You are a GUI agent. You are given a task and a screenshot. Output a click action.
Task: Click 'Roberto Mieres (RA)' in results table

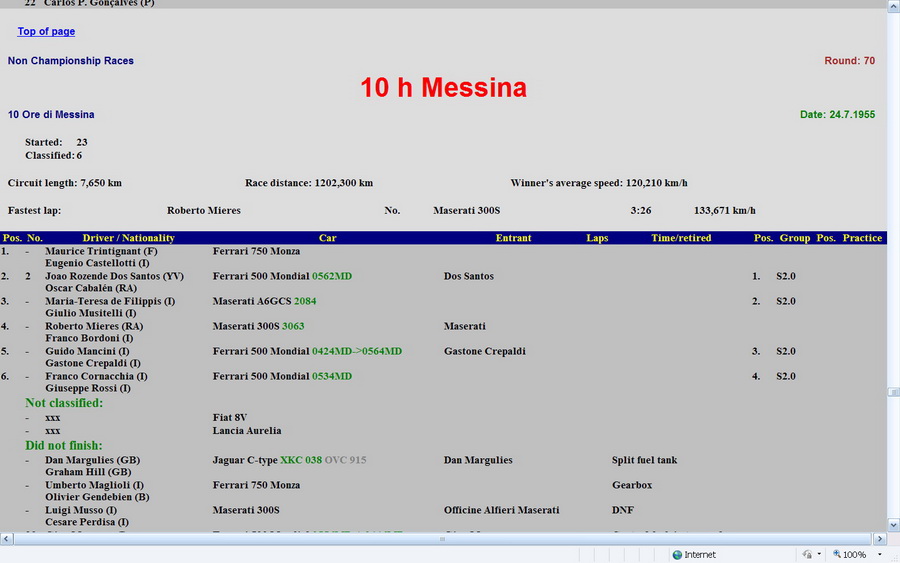94,326
